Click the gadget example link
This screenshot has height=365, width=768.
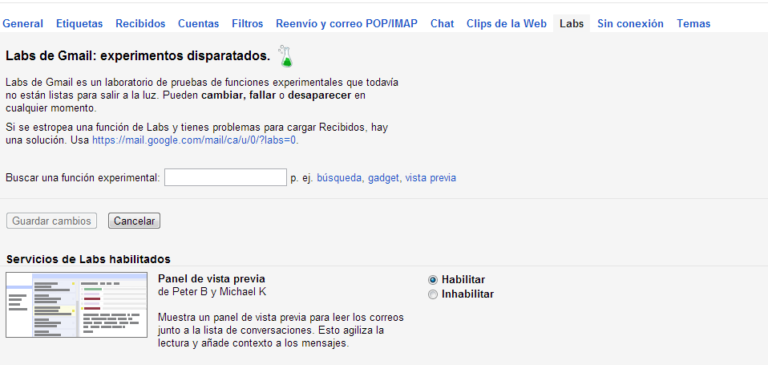coord(384,178)
